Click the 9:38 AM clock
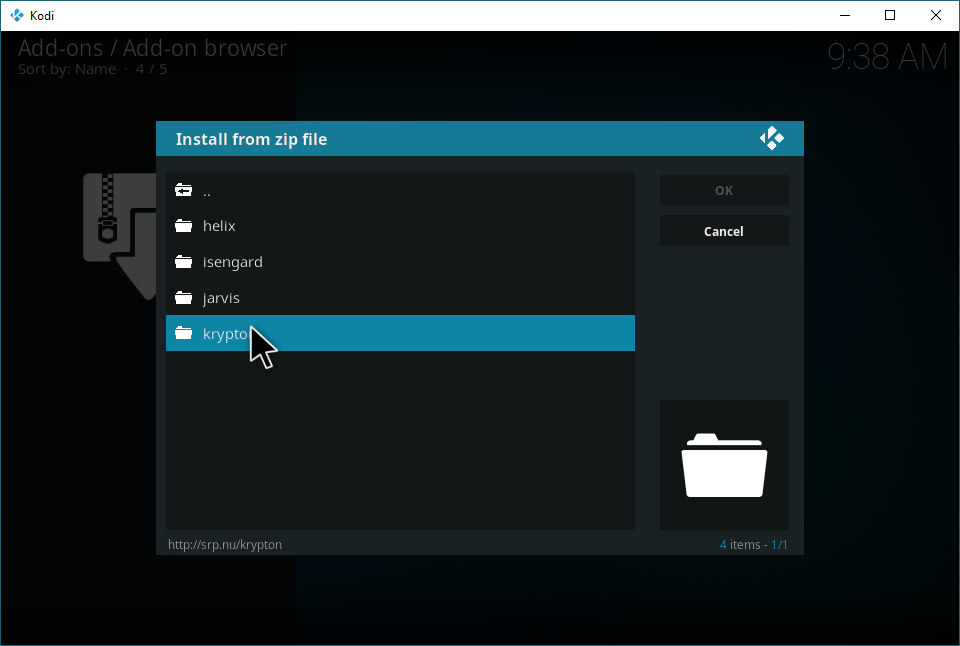 (887, 57)
